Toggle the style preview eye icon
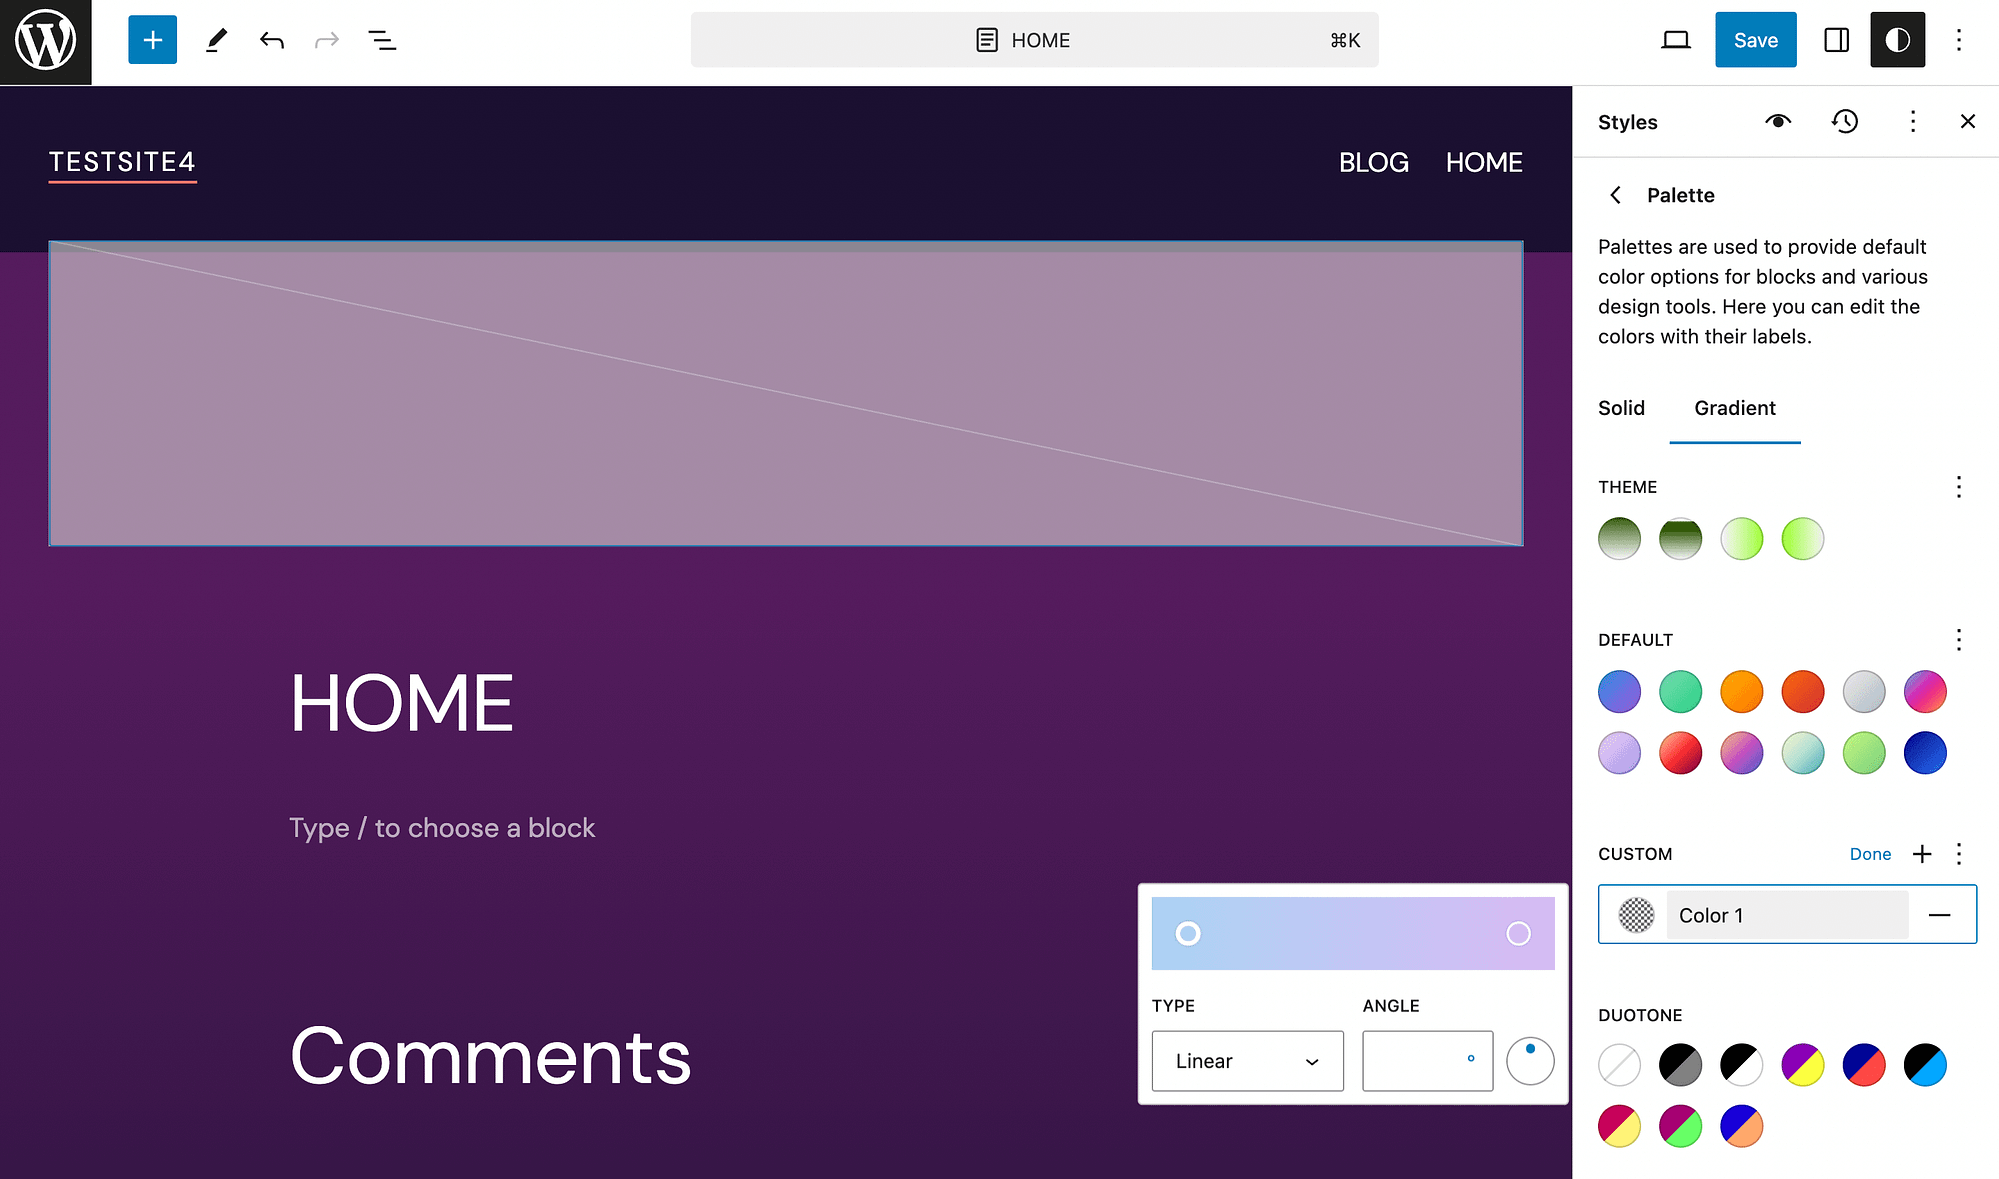Image resolution: width=1999 pixels, height=1179 pixels. pos(1778,121)
